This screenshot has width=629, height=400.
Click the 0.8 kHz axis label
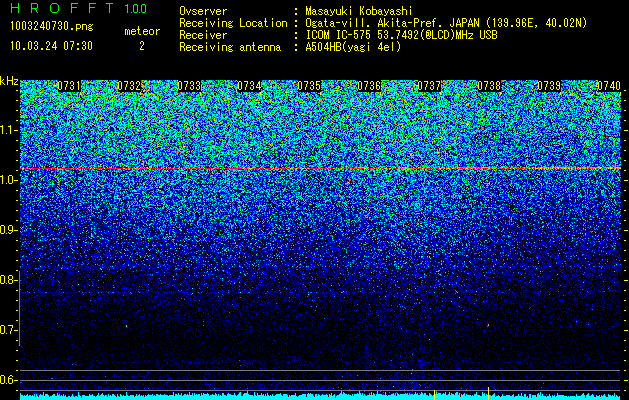[8, 280]
